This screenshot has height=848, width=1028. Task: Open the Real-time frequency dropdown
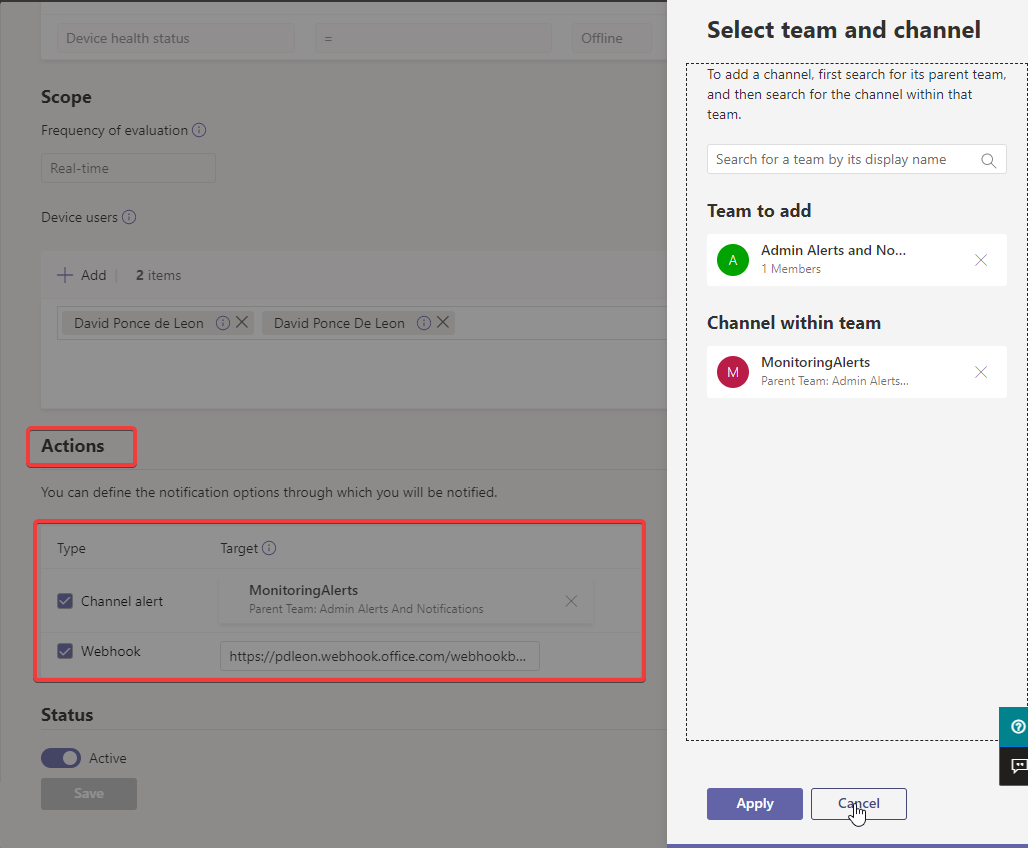(x=128, y=168)
